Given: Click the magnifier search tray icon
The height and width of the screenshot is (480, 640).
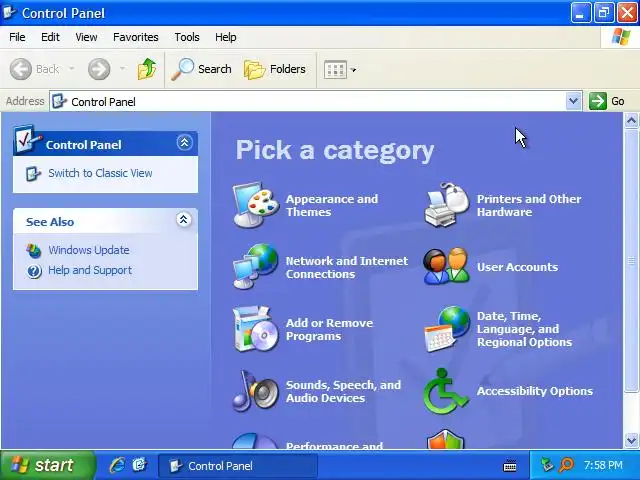Looking at the screenshot, I should coord(567,465).
